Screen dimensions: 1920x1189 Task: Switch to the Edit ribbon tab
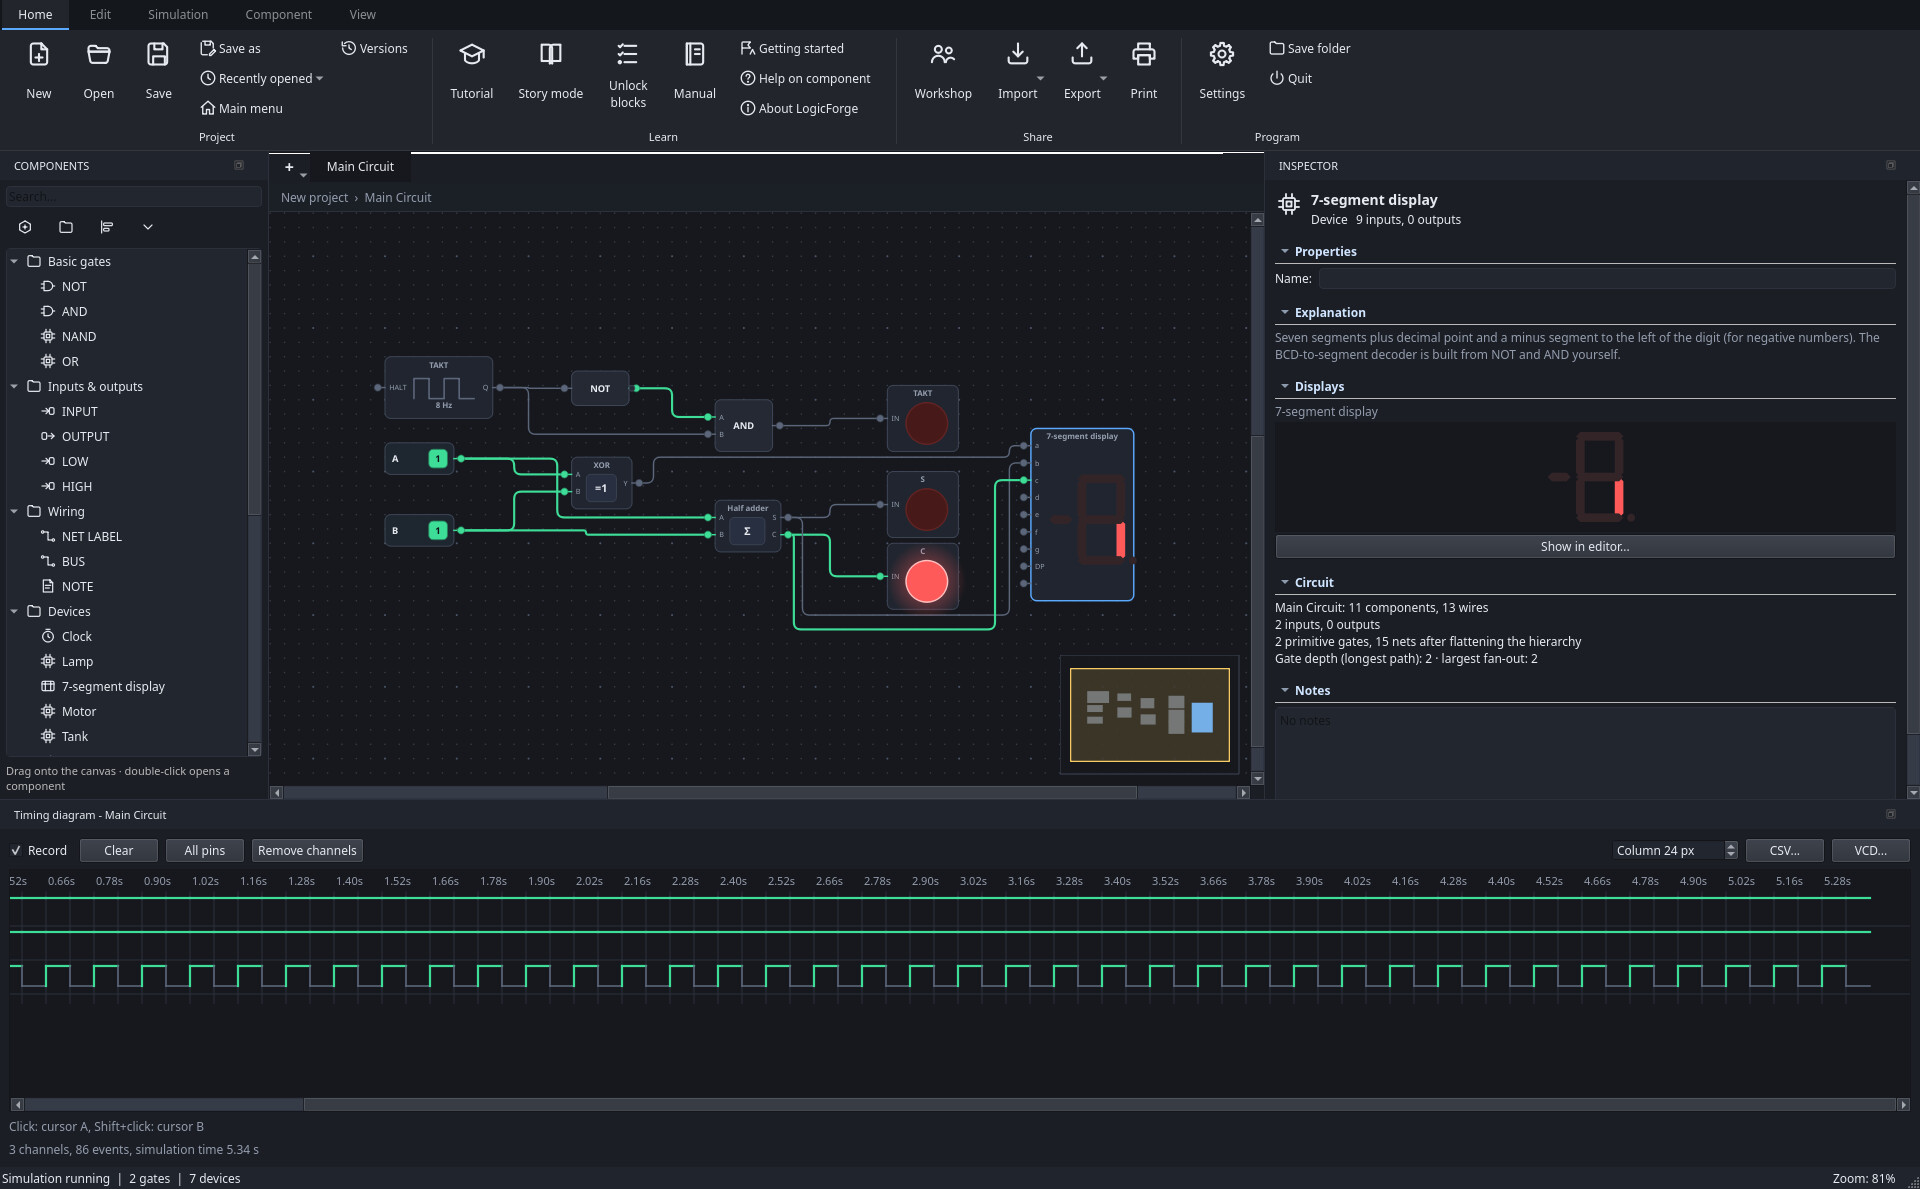[100, 14]
